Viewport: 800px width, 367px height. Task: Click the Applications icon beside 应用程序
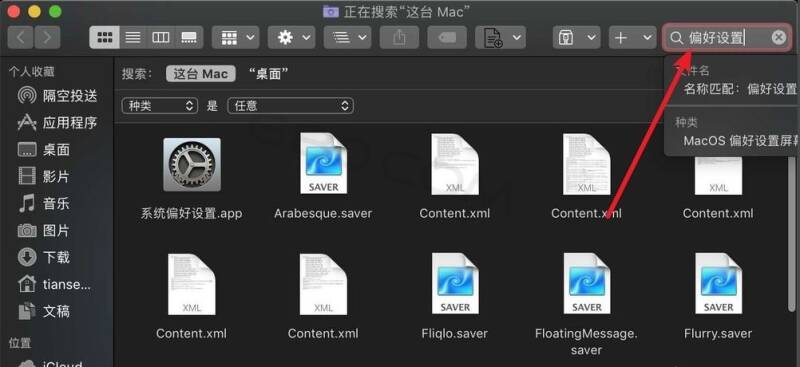[27, 123]
